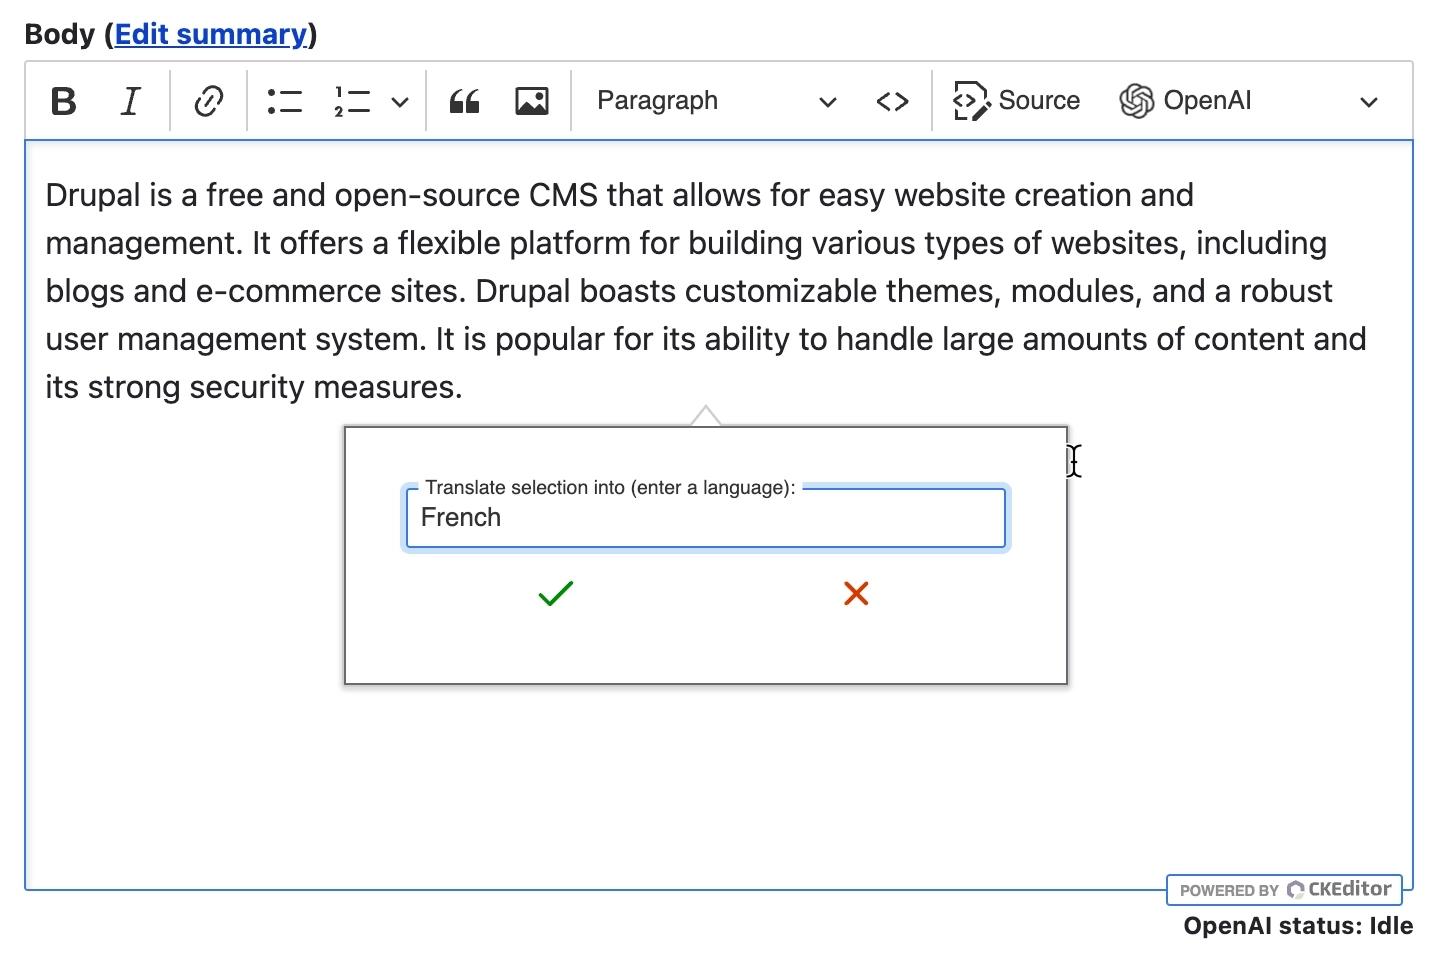Screen dimensions: 1446x962
Task: Cancel translation with red X
Action: pyautogui.click(x=856, y=594)
